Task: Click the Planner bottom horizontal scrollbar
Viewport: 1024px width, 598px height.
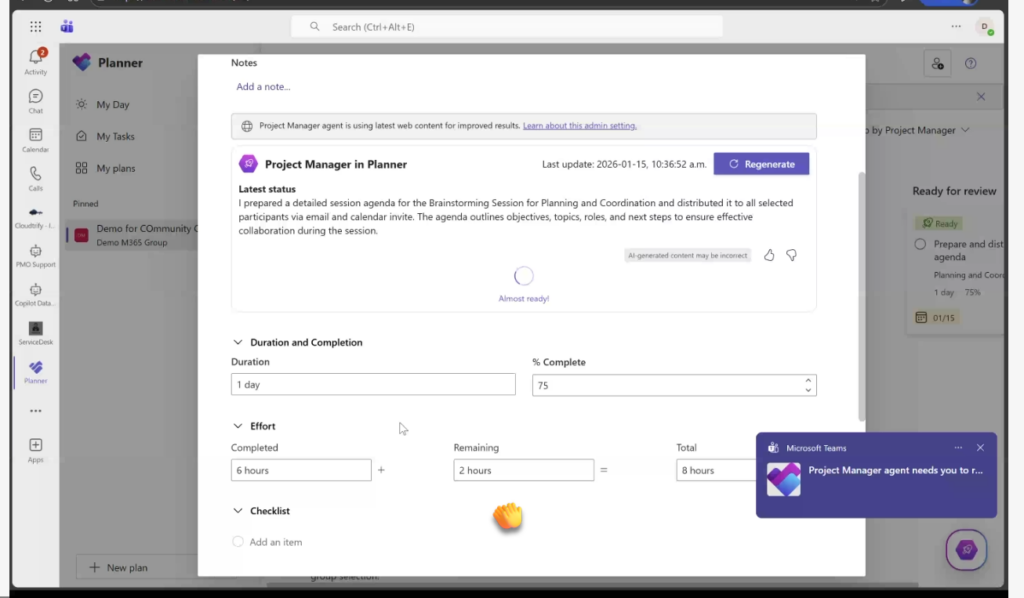Action: (592, 584)
